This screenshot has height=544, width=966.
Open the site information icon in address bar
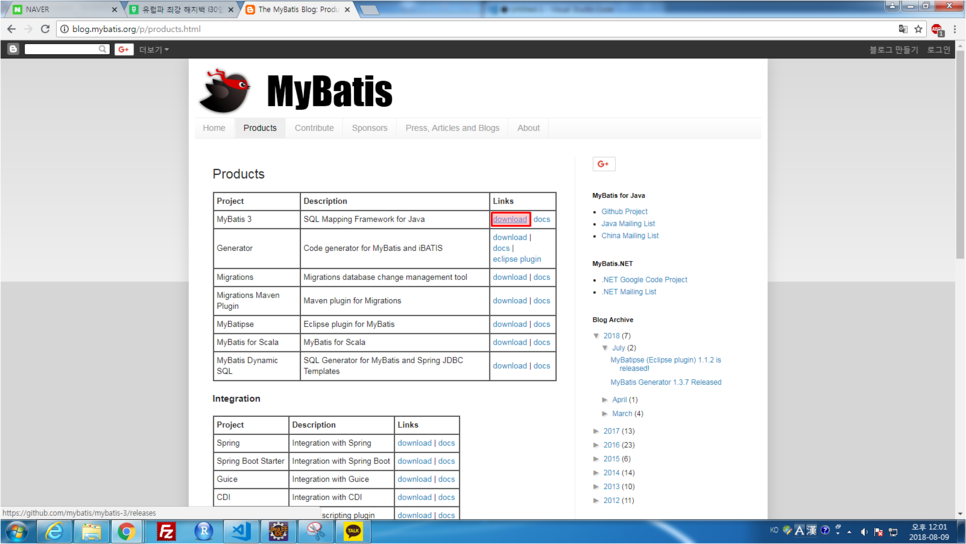pos(64,29)
